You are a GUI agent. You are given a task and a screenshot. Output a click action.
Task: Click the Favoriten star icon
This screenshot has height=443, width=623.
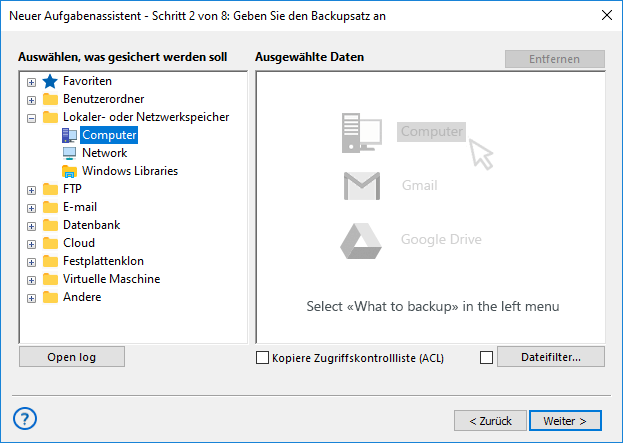[50, 81]
